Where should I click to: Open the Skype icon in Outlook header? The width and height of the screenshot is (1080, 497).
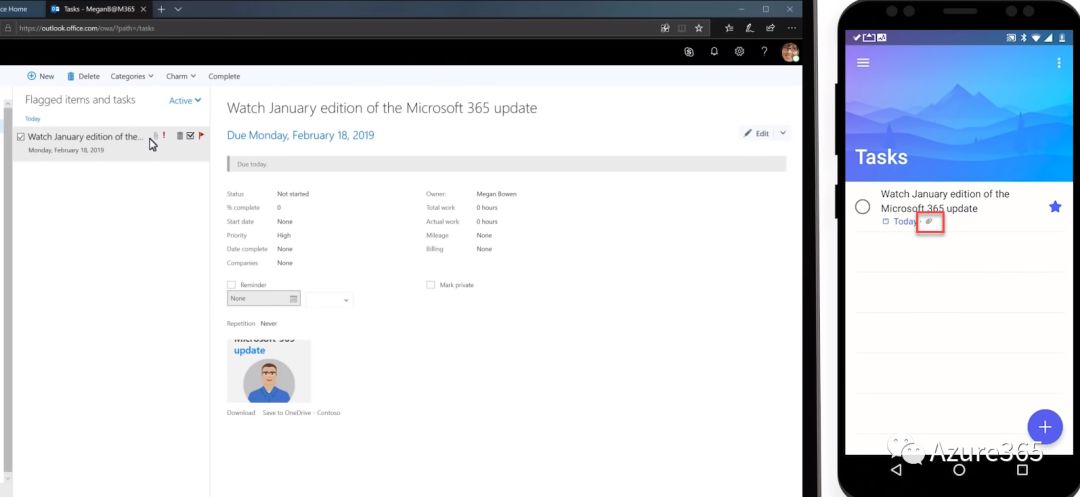(x=688, y=52)
